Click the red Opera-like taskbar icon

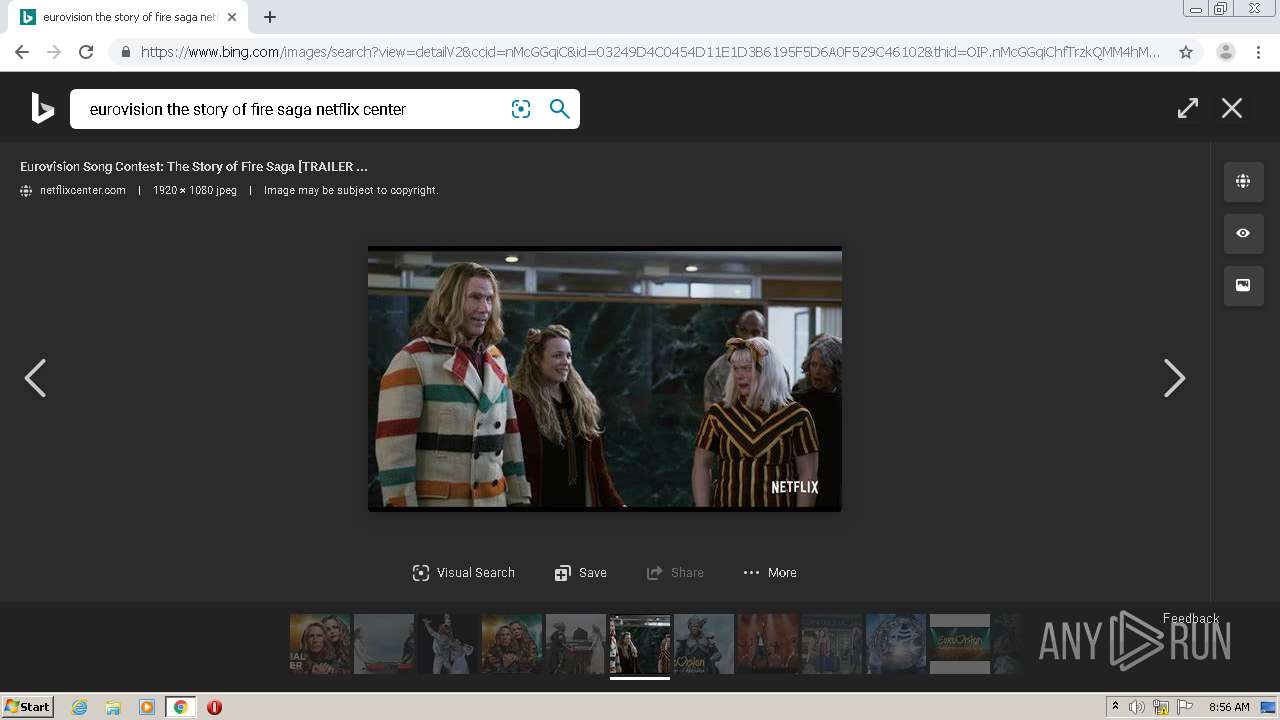coord(214,707)
